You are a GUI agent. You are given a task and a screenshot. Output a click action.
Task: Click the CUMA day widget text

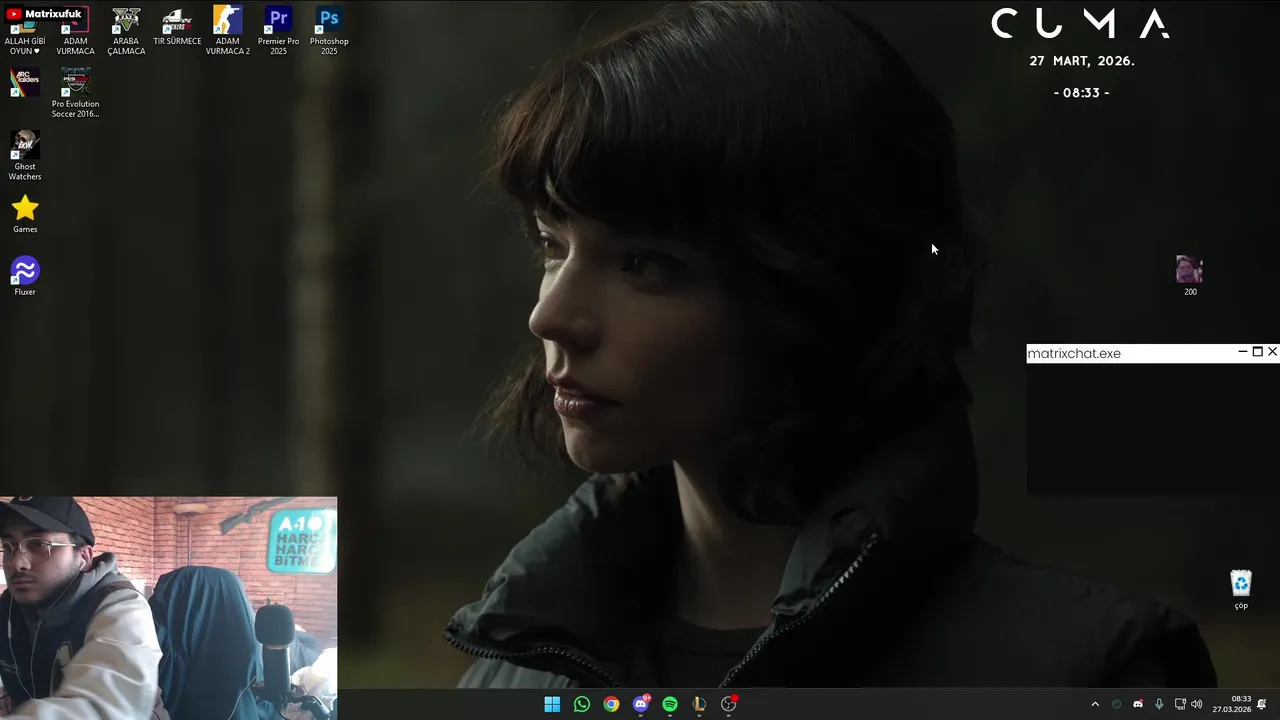(1081, 23)
